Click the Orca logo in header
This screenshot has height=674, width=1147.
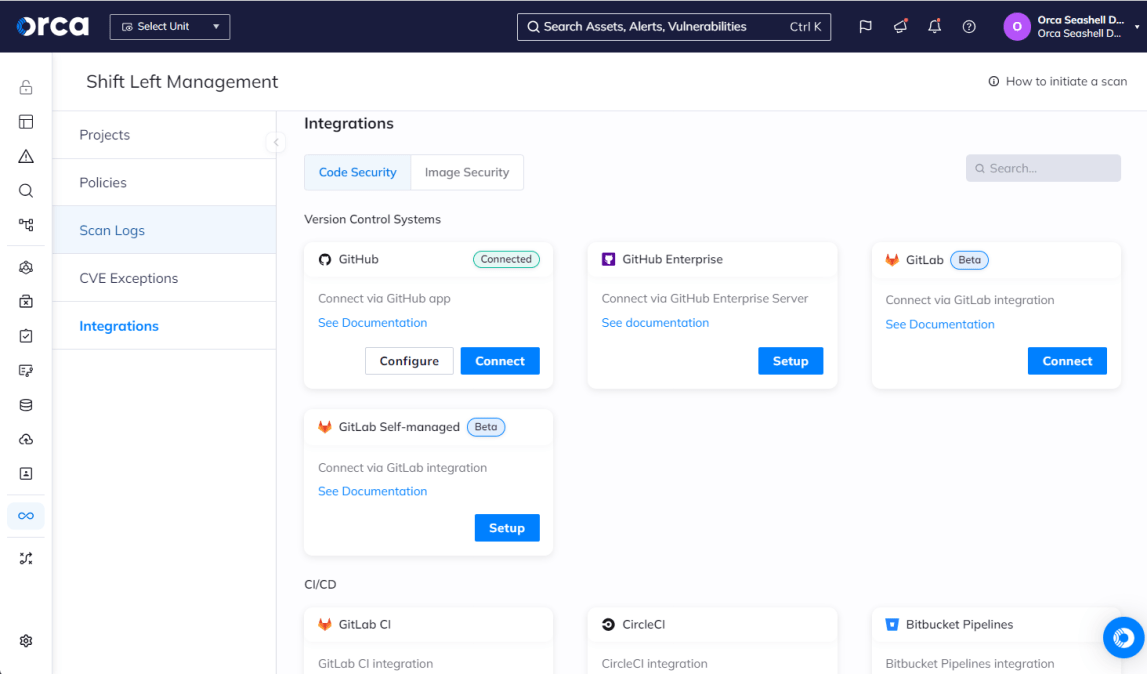53,26
